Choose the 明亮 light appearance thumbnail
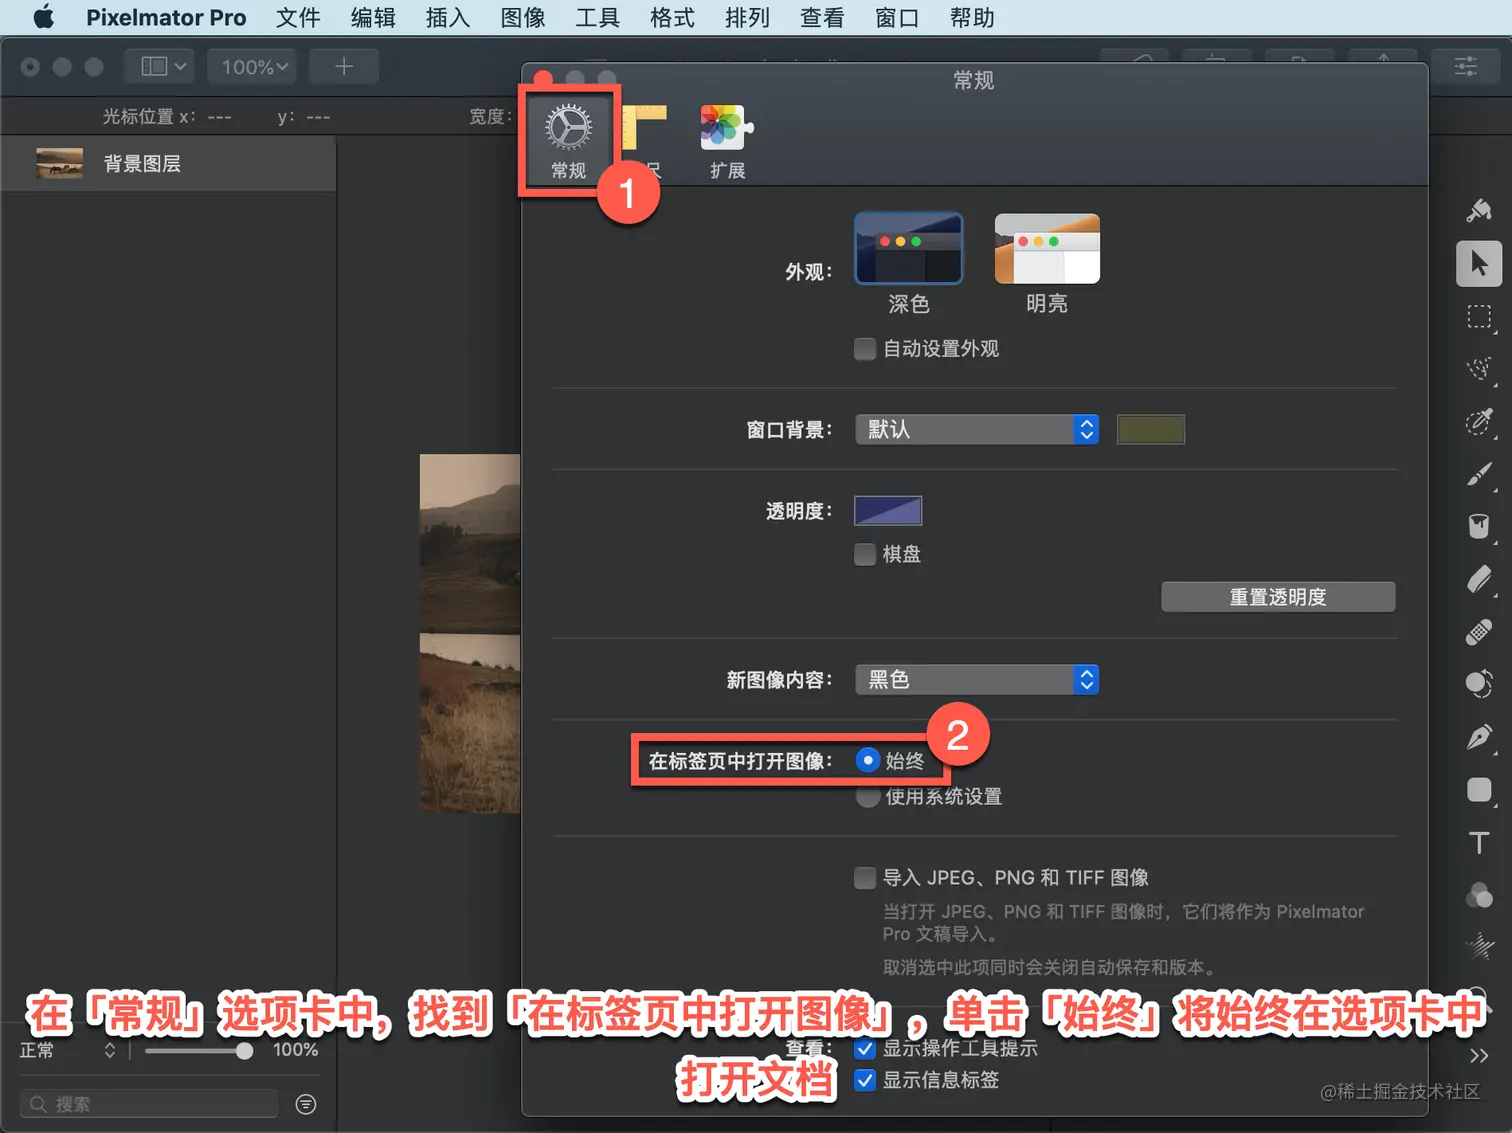Screen dimensions: 1512x1133 tap(1047, 249)
